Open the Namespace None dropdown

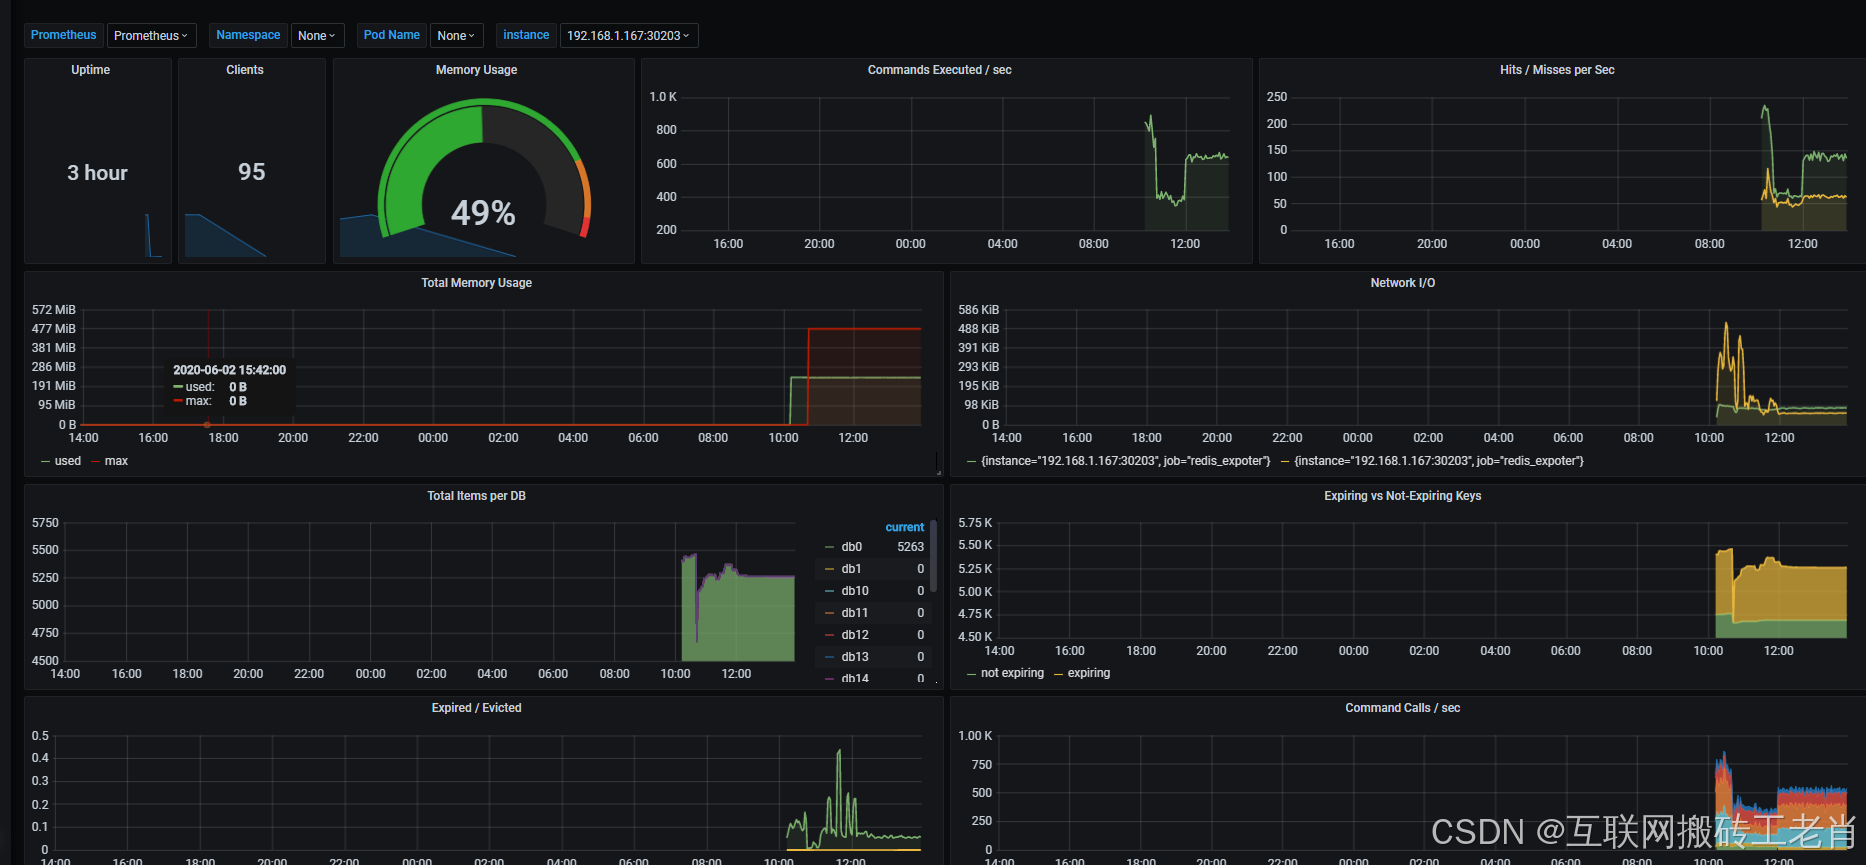(x=317, y=36)
